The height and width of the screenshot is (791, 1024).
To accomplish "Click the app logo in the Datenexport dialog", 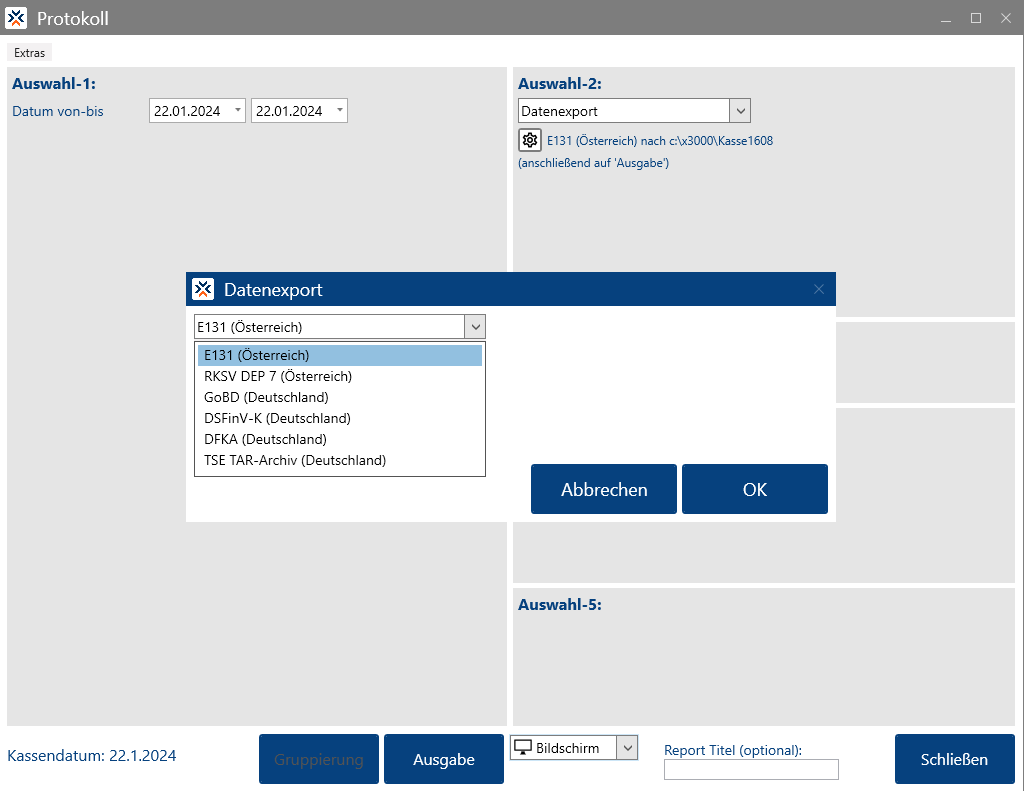I will coord(203,288).
